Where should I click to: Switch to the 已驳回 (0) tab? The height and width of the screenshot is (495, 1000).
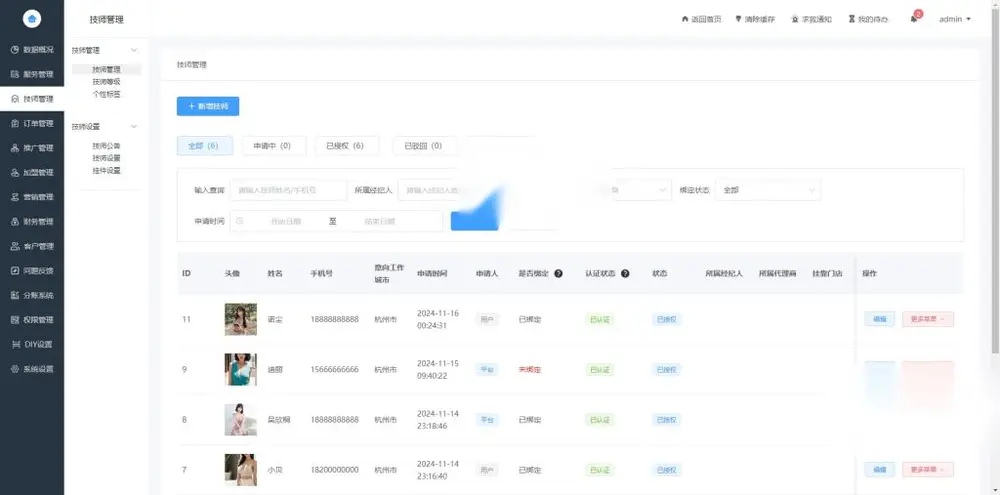[x=425, y=145]
